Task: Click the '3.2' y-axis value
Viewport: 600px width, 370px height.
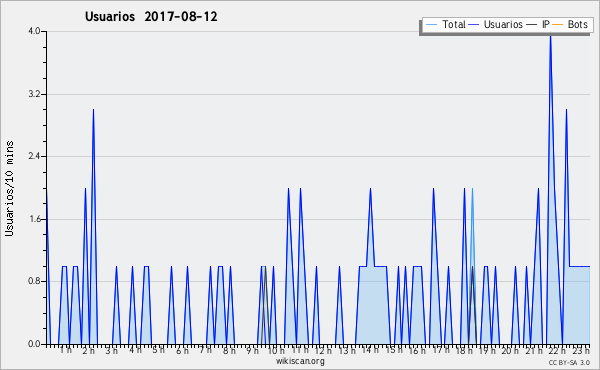Action: (x=34, y=94)
